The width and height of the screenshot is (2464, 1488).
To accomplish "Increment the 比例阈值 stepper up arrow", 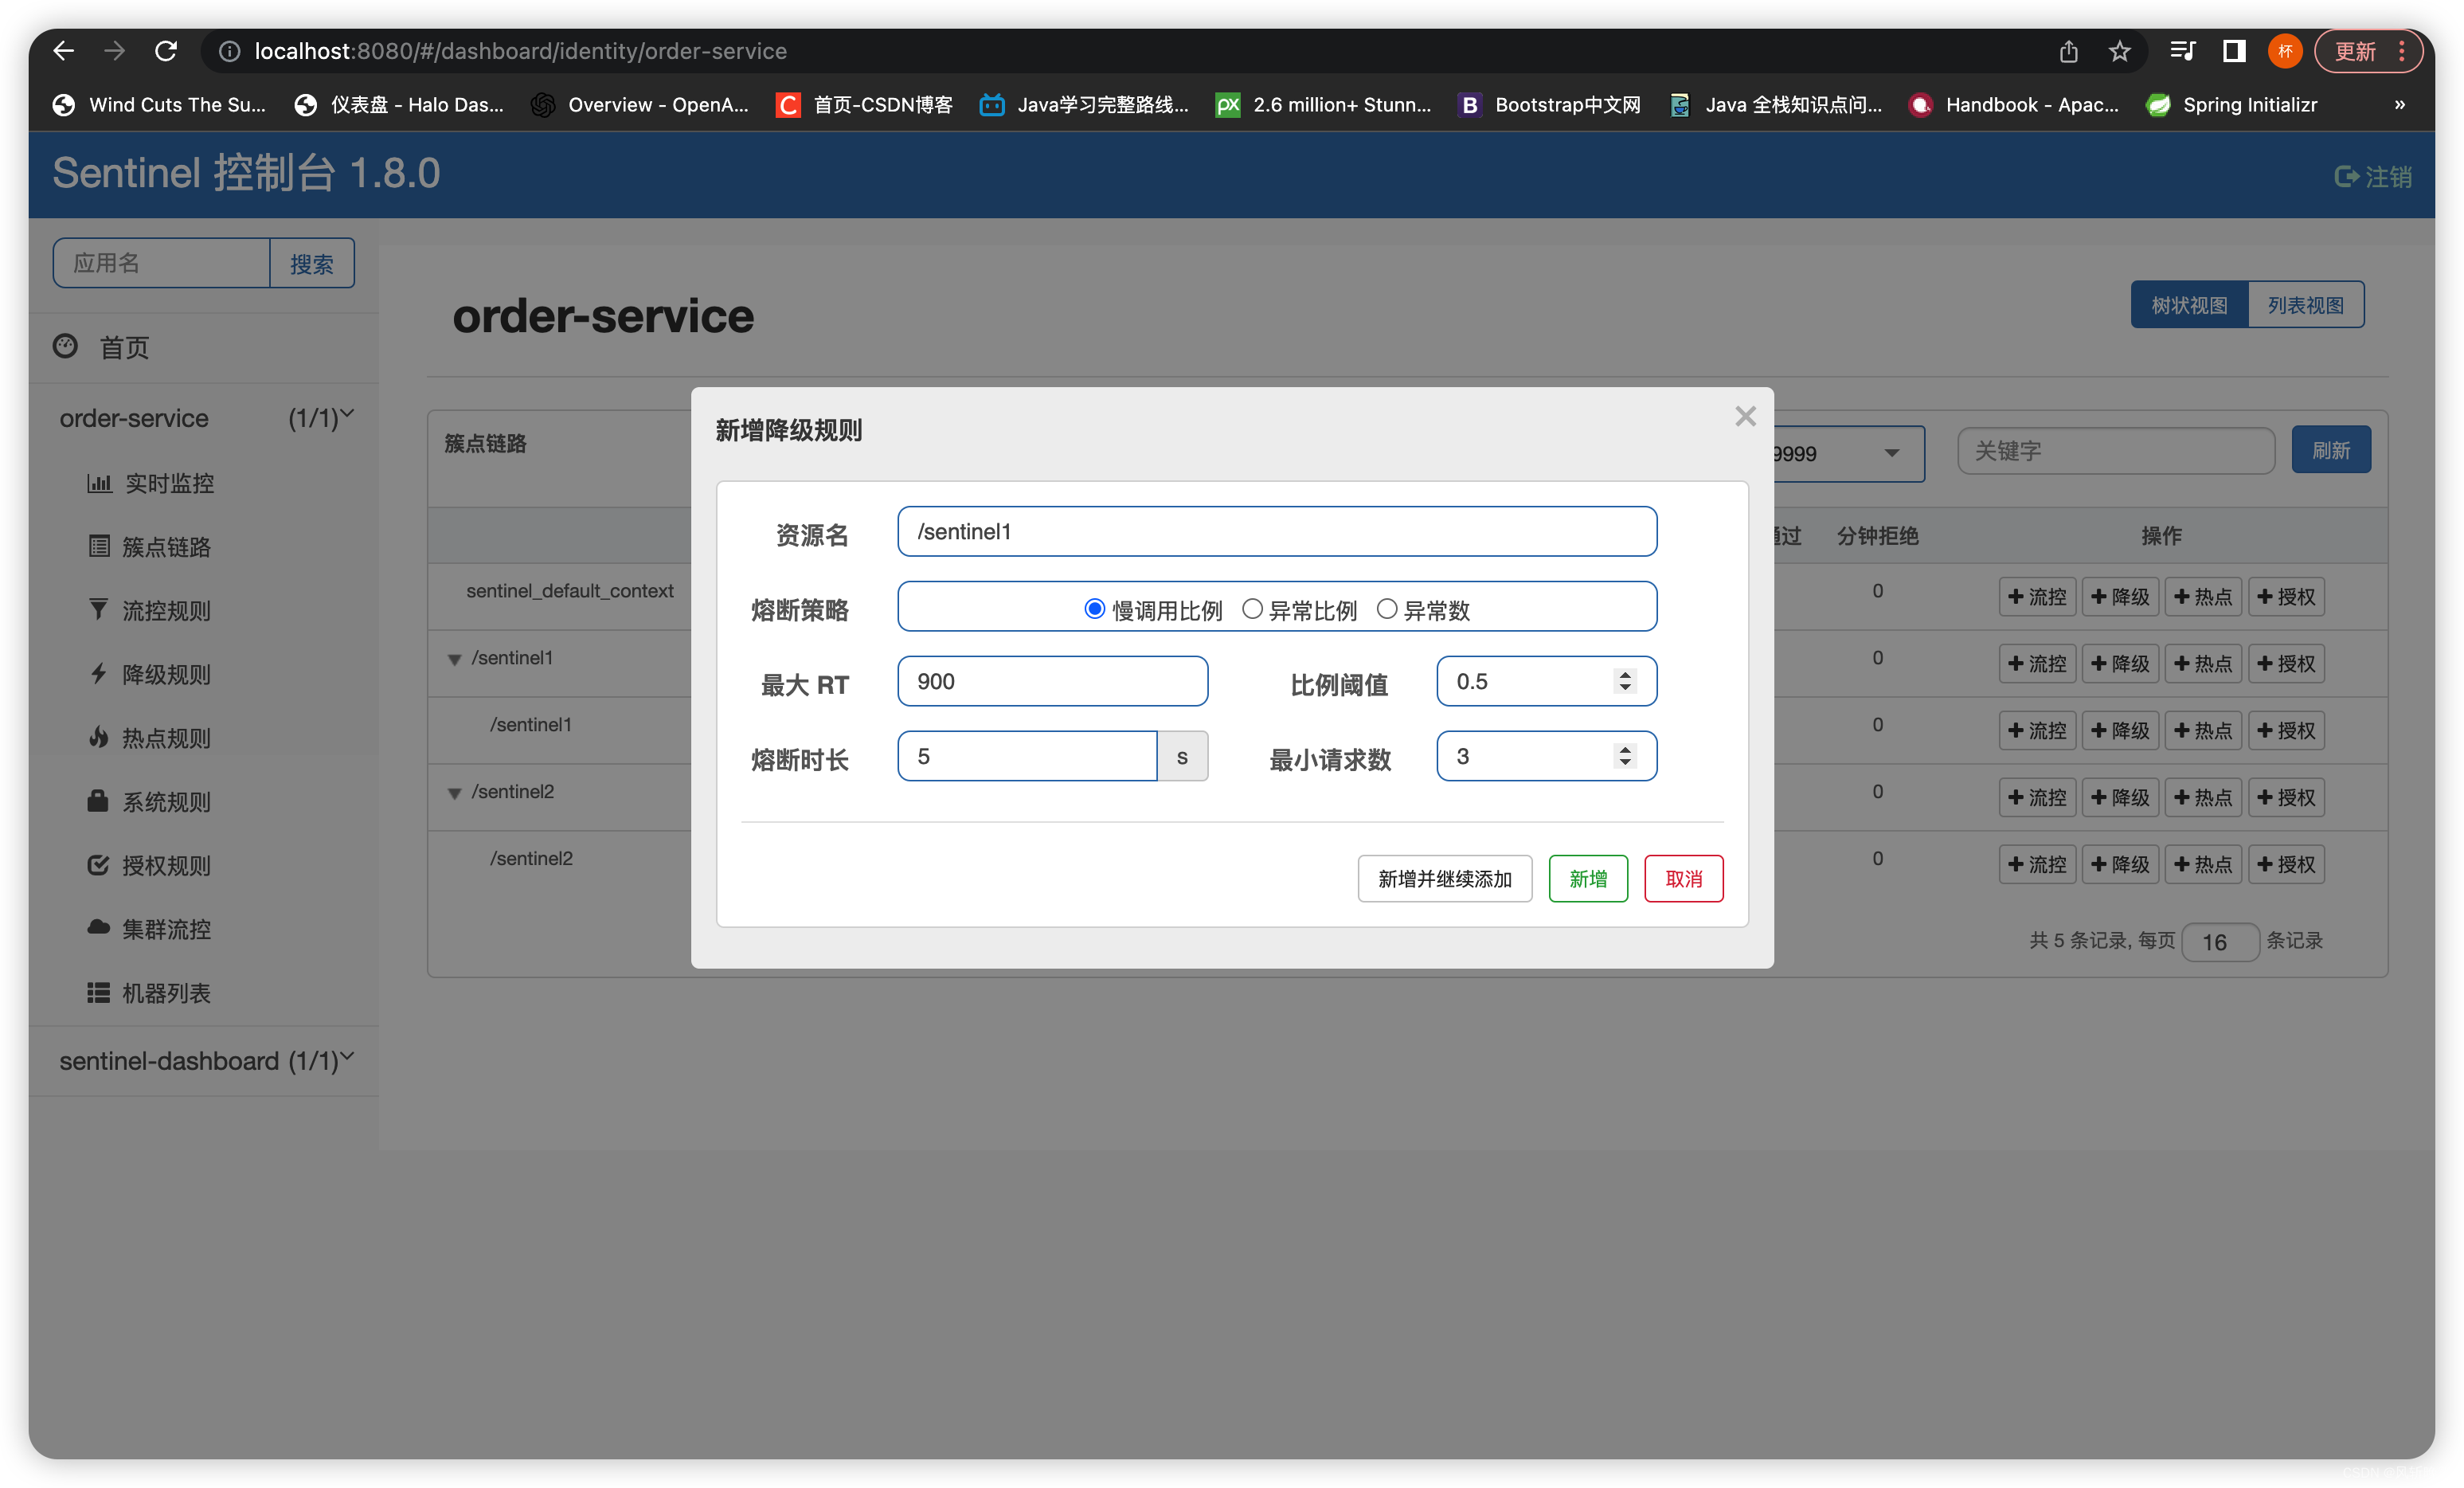I will (1625, 673).
